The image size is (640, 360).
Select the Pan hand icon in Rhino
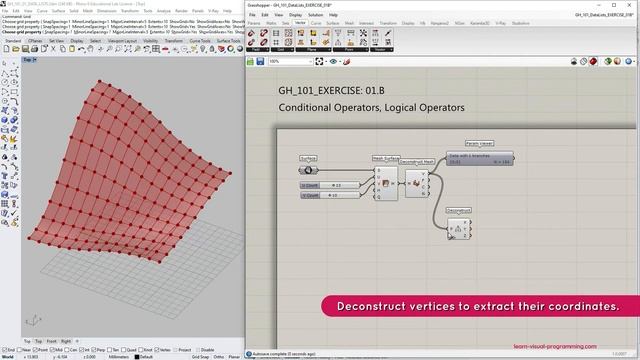(90, 49)
